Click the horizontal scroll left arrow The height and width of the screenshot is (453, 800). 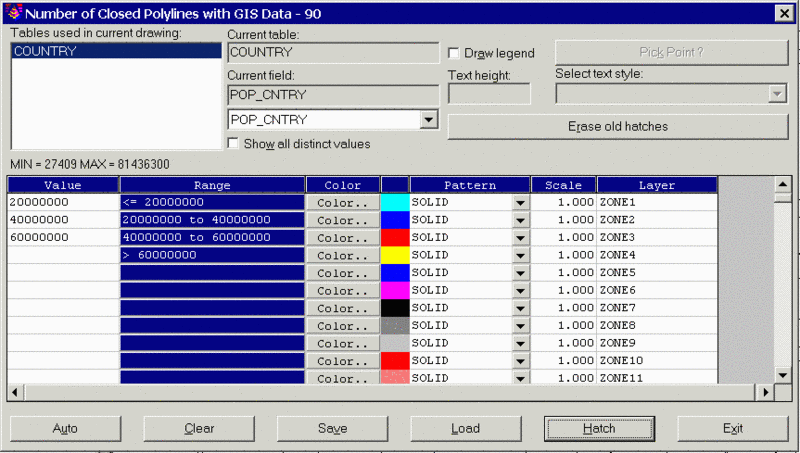pyautogui.click(x=15, y=392)
